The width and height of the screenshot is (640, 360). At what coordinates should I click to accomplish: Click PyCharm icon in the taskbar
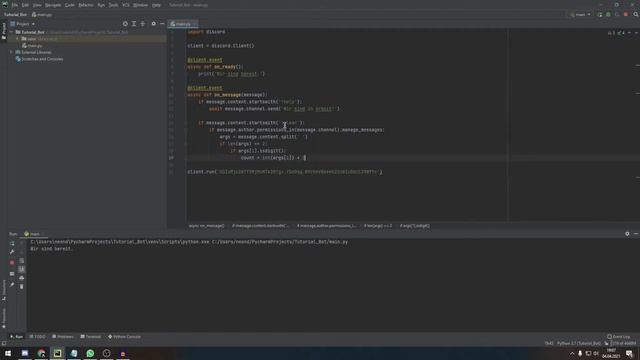point(58,353)
